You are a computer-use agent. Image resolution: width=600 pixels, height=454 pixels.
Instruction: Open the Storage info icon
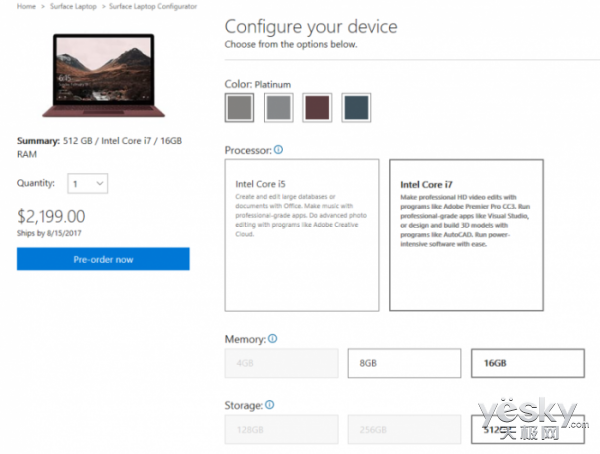(269, 405)
